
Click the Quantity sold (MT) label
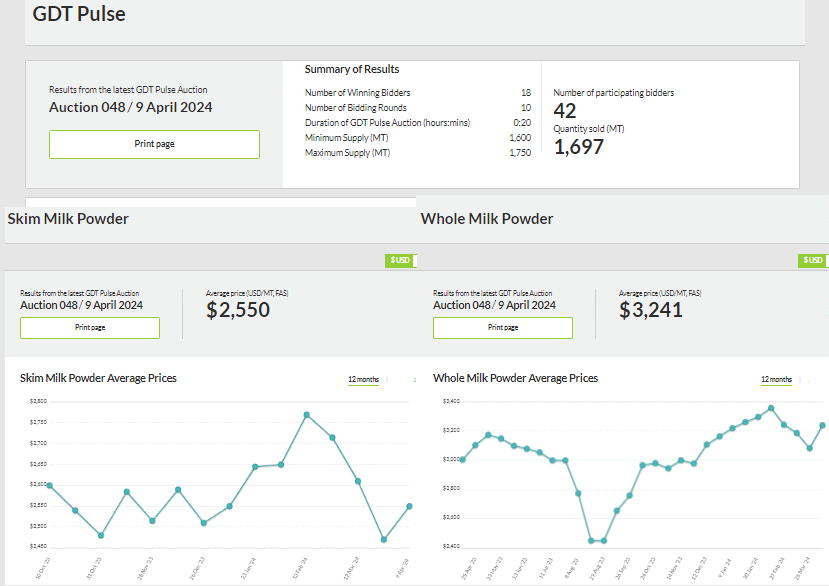click(589, 129)
